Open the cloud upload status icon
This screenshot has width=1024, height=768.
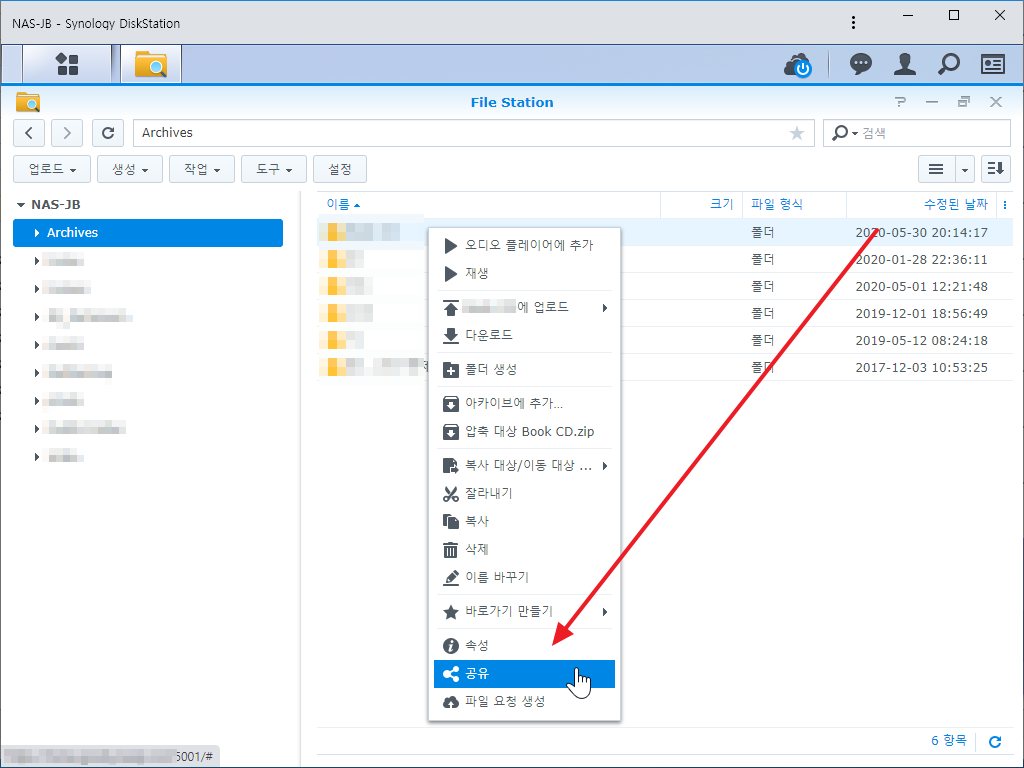(798, 65)
